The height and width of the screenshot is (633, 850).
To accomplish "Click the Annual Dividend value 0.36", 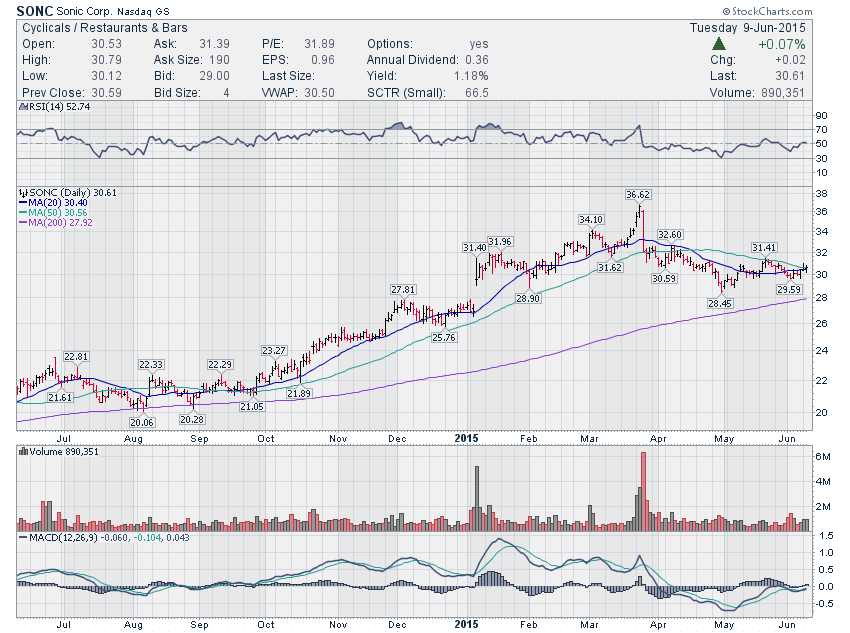I will pyautogui.click(x=476, y=60).
